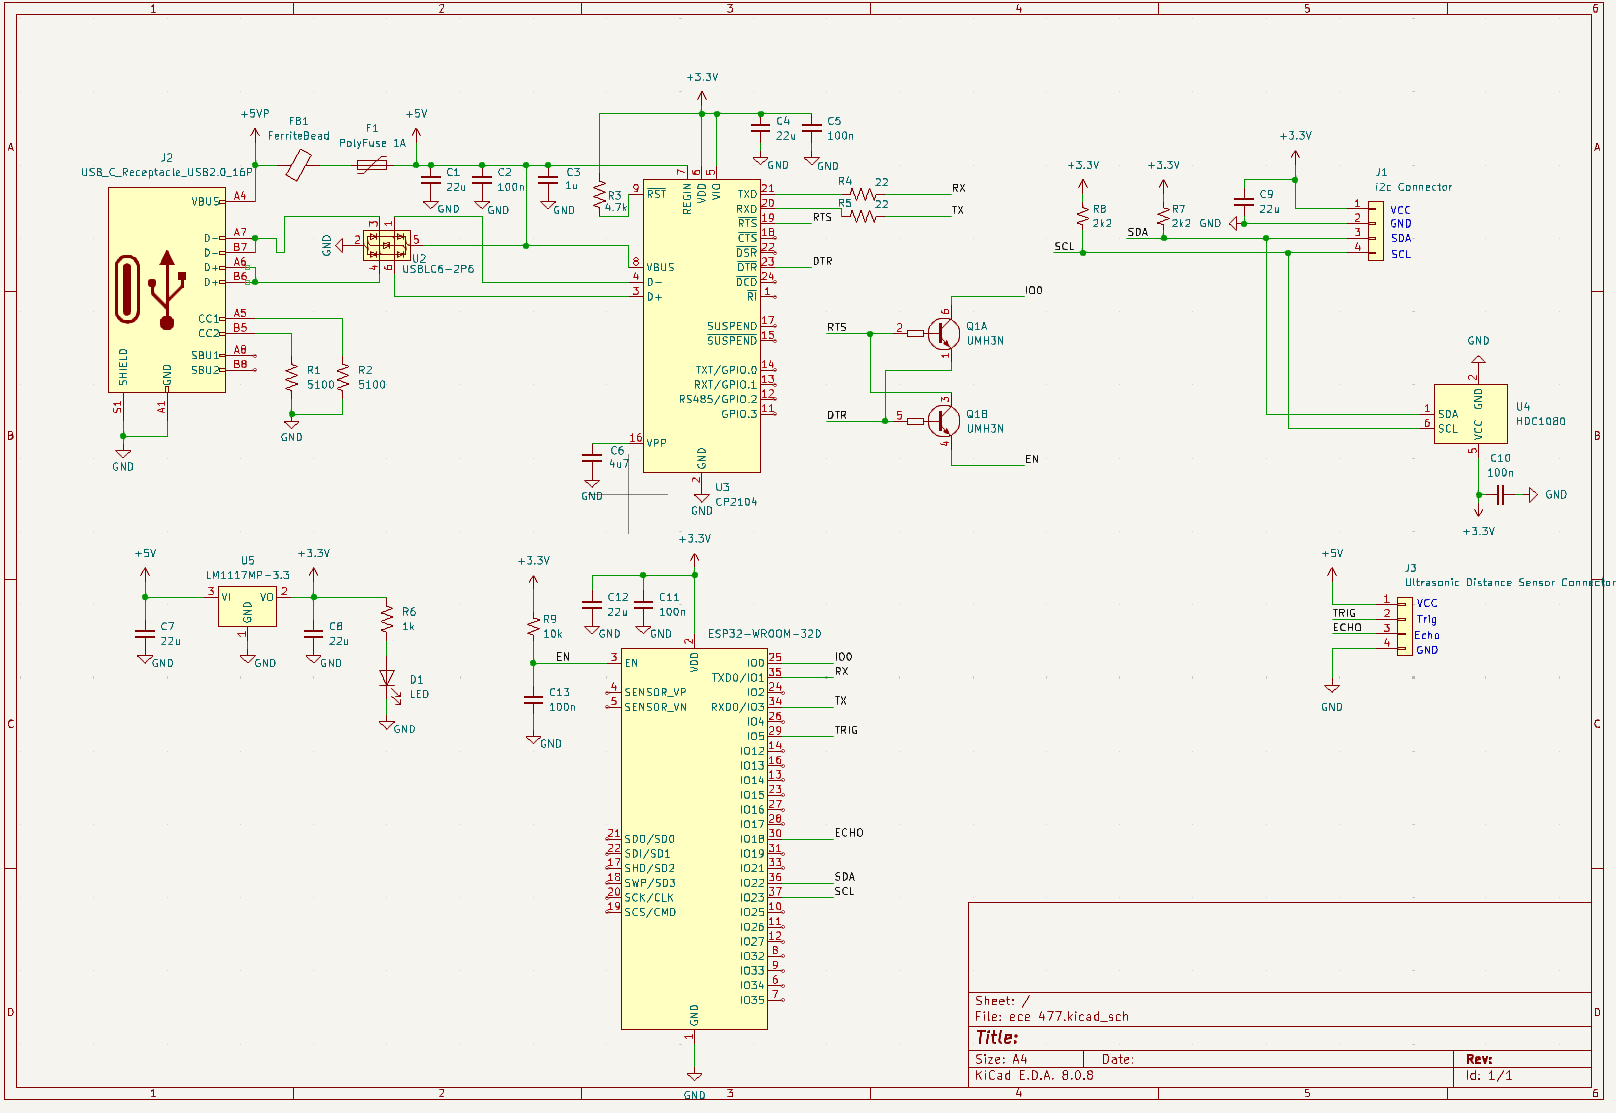1616x1113 pixels.
Task: Select the USB-C receptacle J2 symbol
Action: point(166,290)
